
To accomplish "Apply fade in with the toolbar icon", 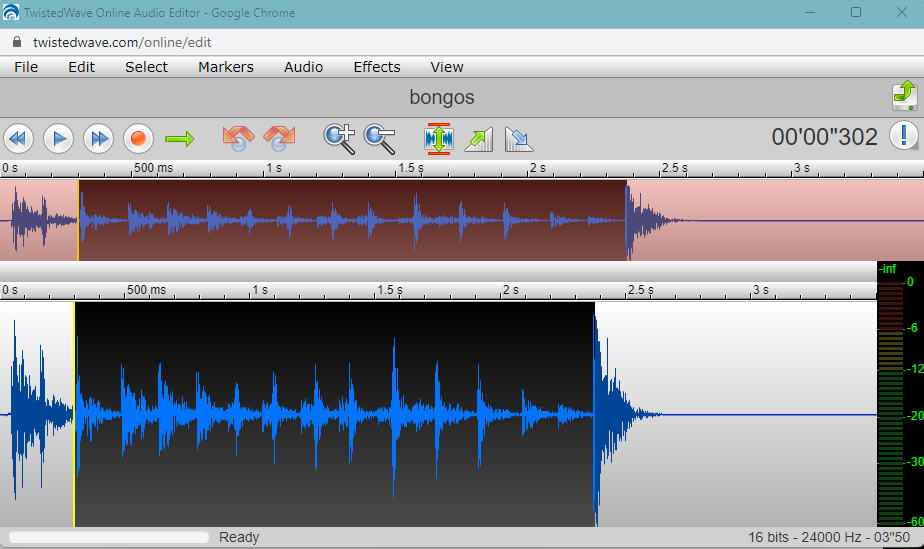I will click(x=478, y=140).
